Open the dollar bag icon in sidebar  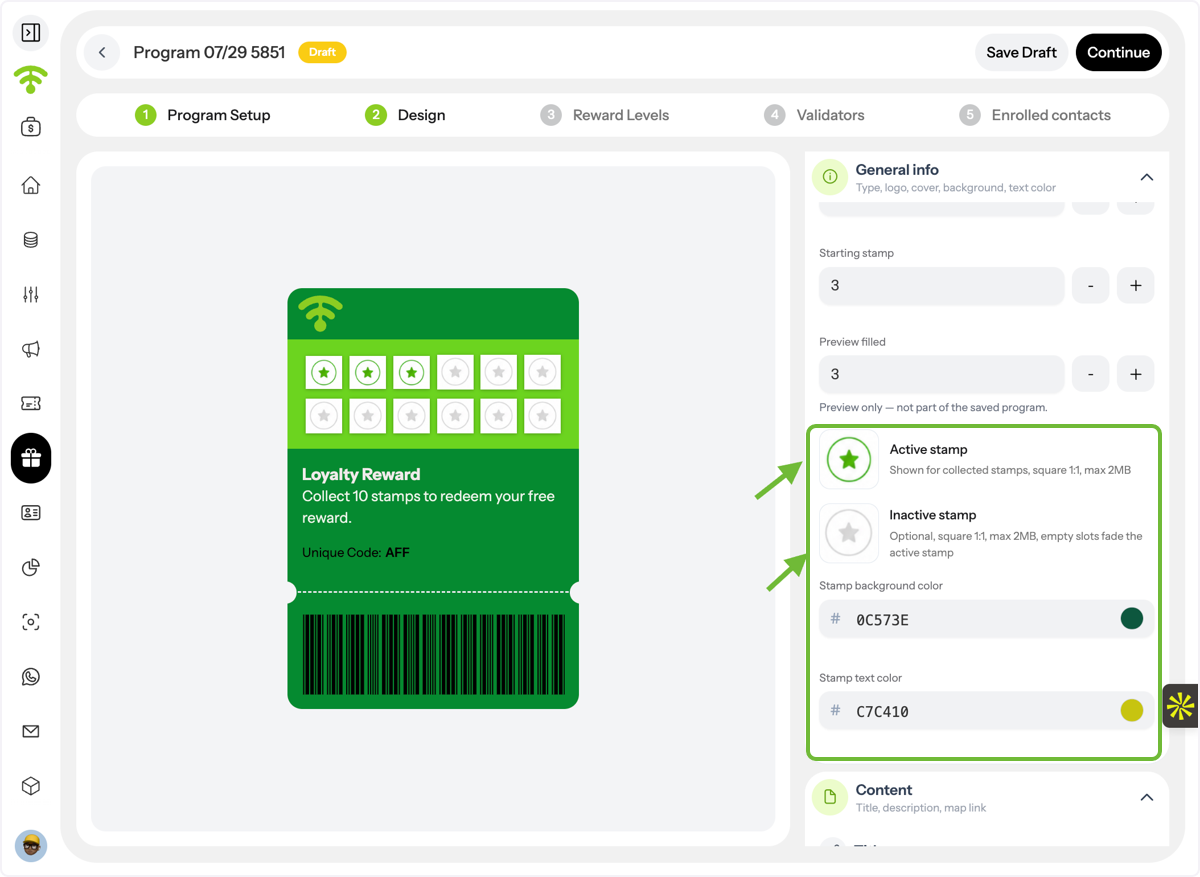click(x=31, y=127)
